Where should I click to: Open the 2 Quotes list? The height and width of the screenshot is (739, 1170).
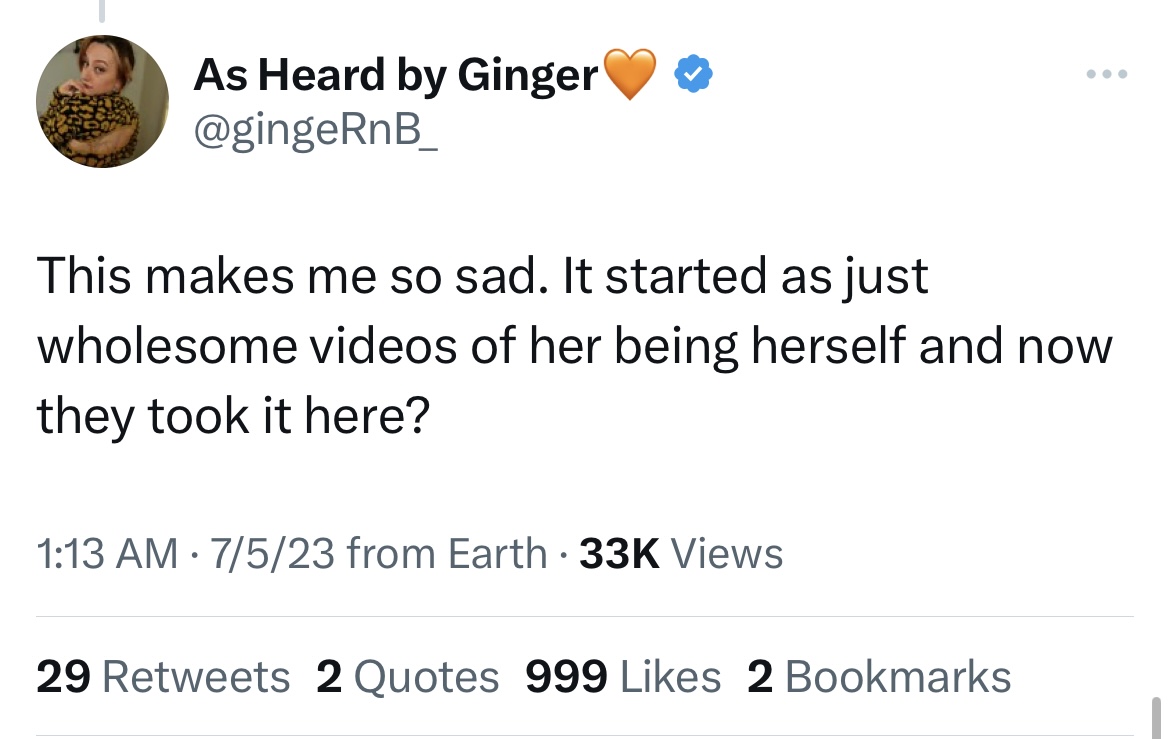(407, 677)
